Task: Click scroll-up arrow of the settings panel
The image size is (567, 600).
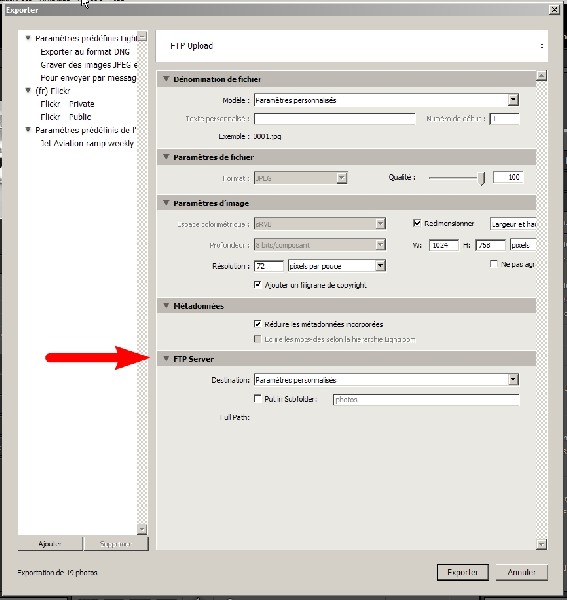Action: [x=541, y=75]
